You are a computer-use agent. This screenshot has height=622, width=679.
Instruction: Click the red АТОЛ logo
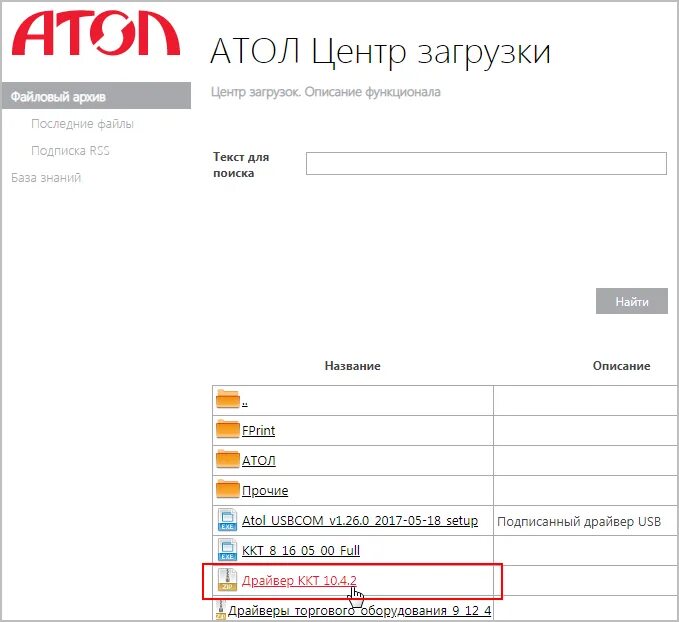click(96, 33)
